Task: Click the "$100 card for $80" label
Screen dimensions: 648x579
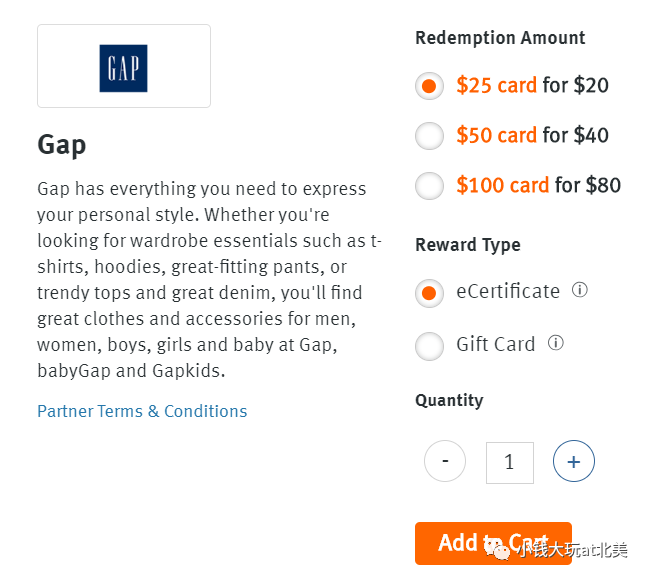Action: 538,185
